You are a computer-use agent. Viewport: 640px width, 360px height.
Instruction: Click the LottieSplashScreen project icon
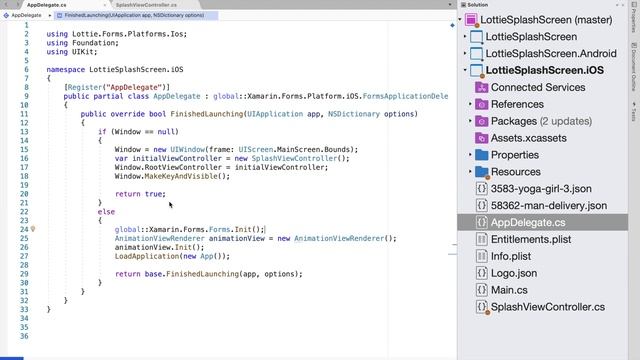(x=476, y=37)
